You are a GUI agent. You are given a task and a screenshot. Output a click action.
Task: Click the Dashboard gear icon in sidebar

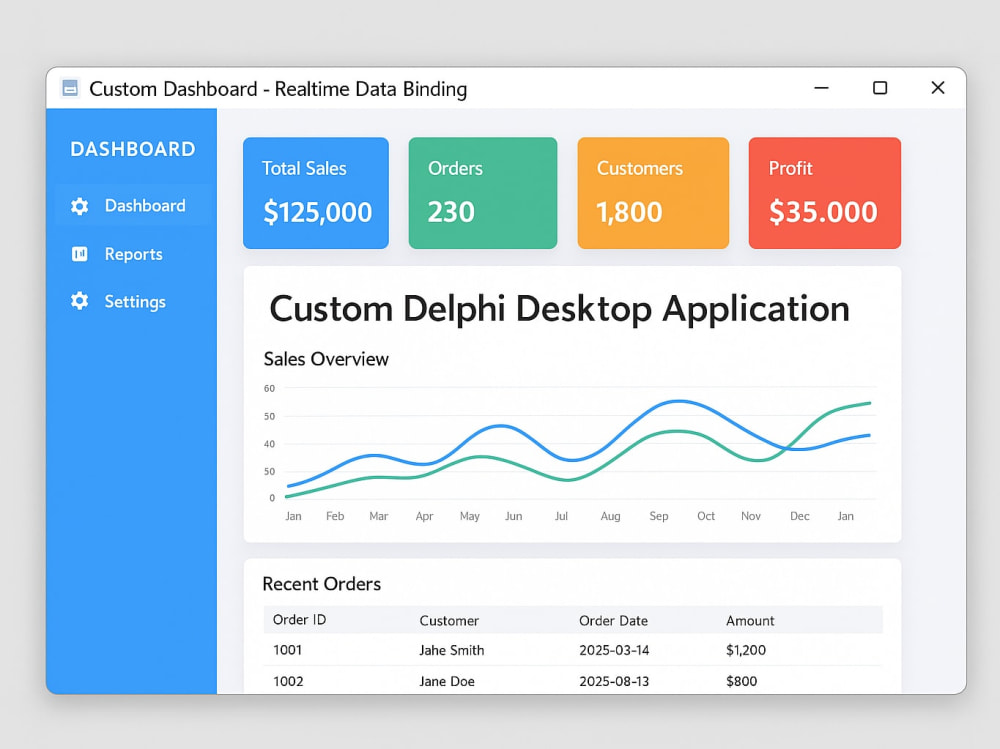click(x=80, y=206)
